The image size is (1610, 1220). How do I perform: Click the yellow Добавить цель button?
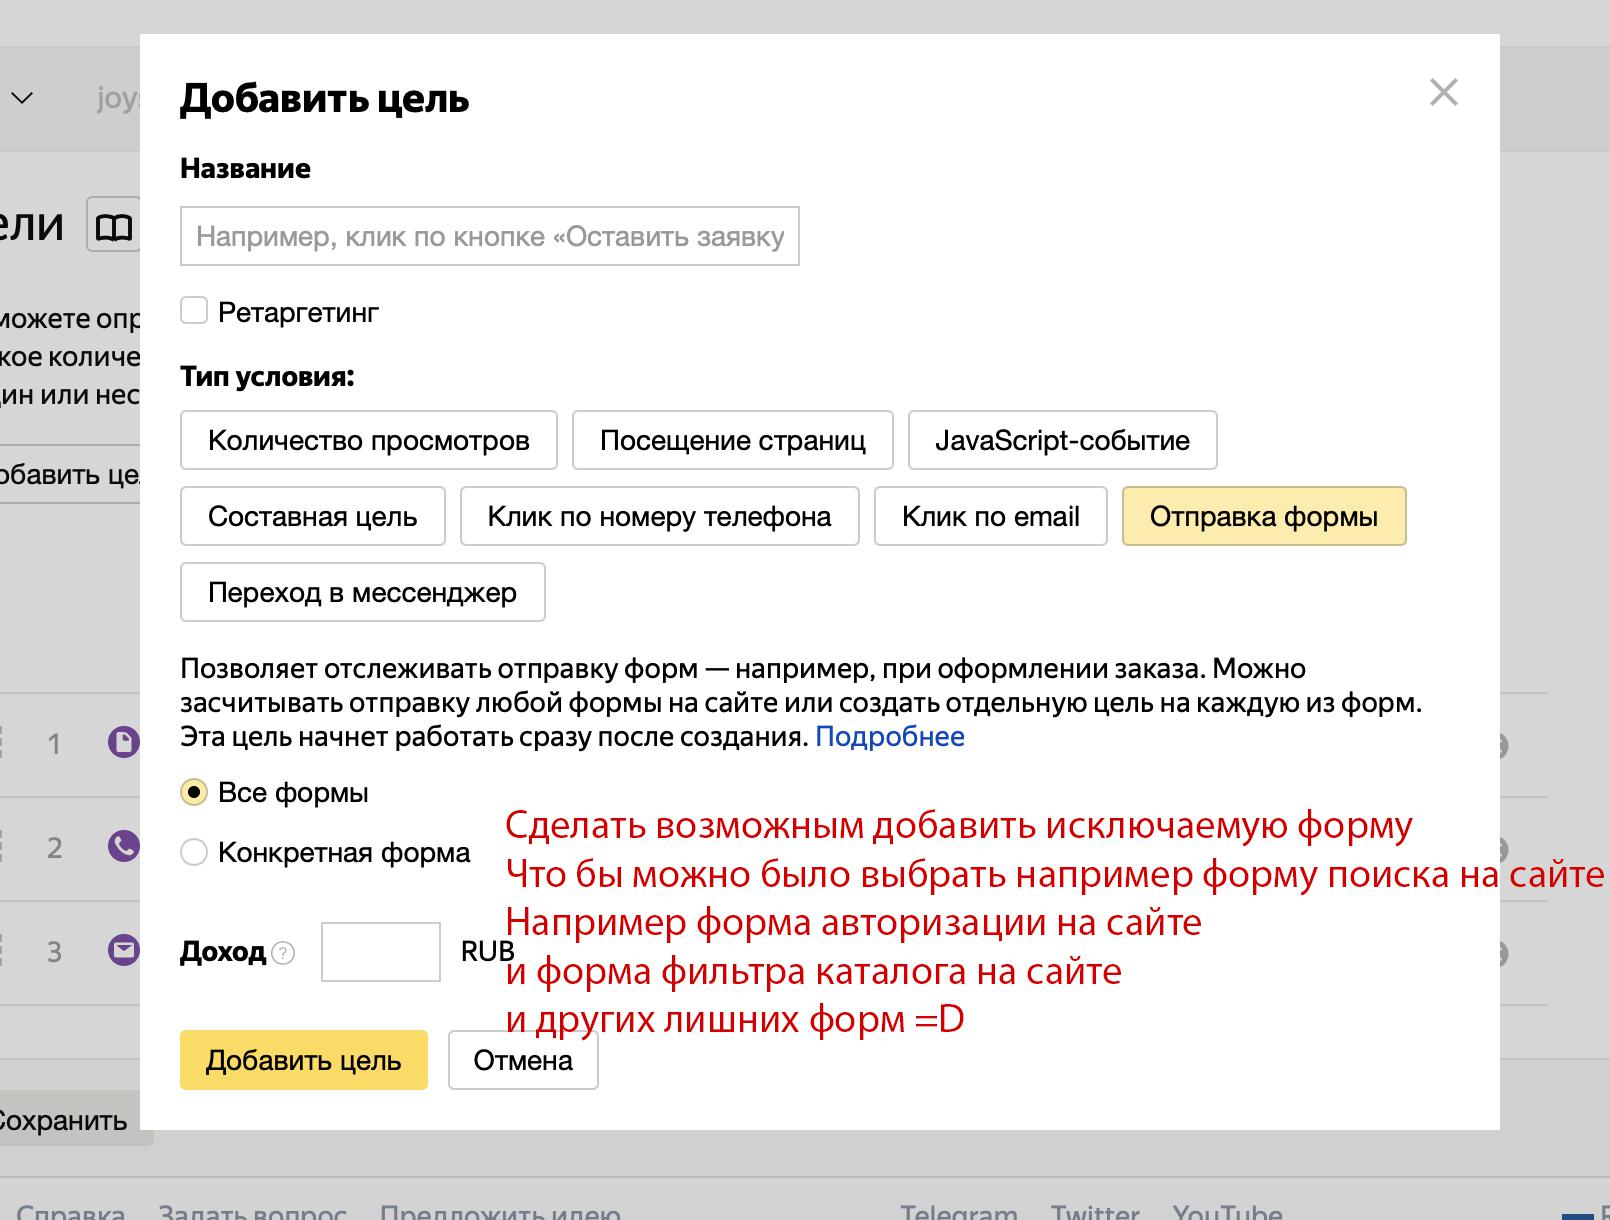[303, 1060]
